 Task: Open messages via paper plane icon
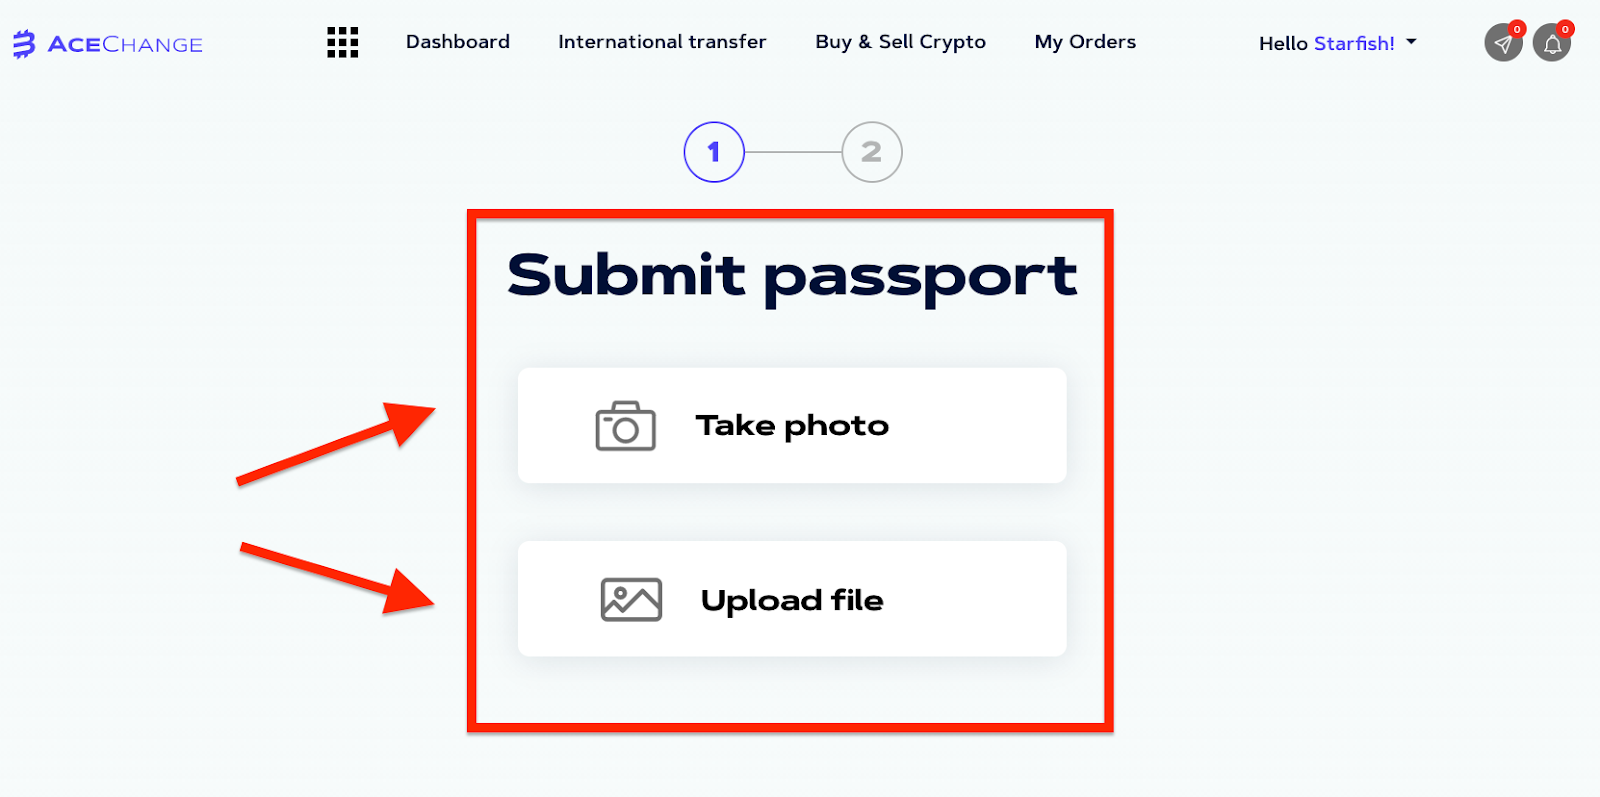point(1503,43)
